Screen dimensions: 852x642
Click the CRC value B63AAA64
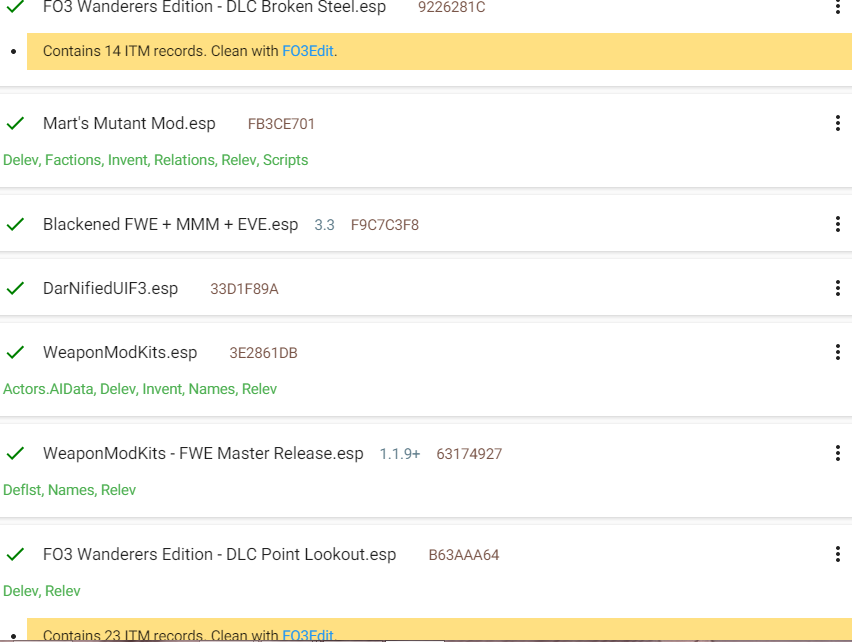(463, 555)
